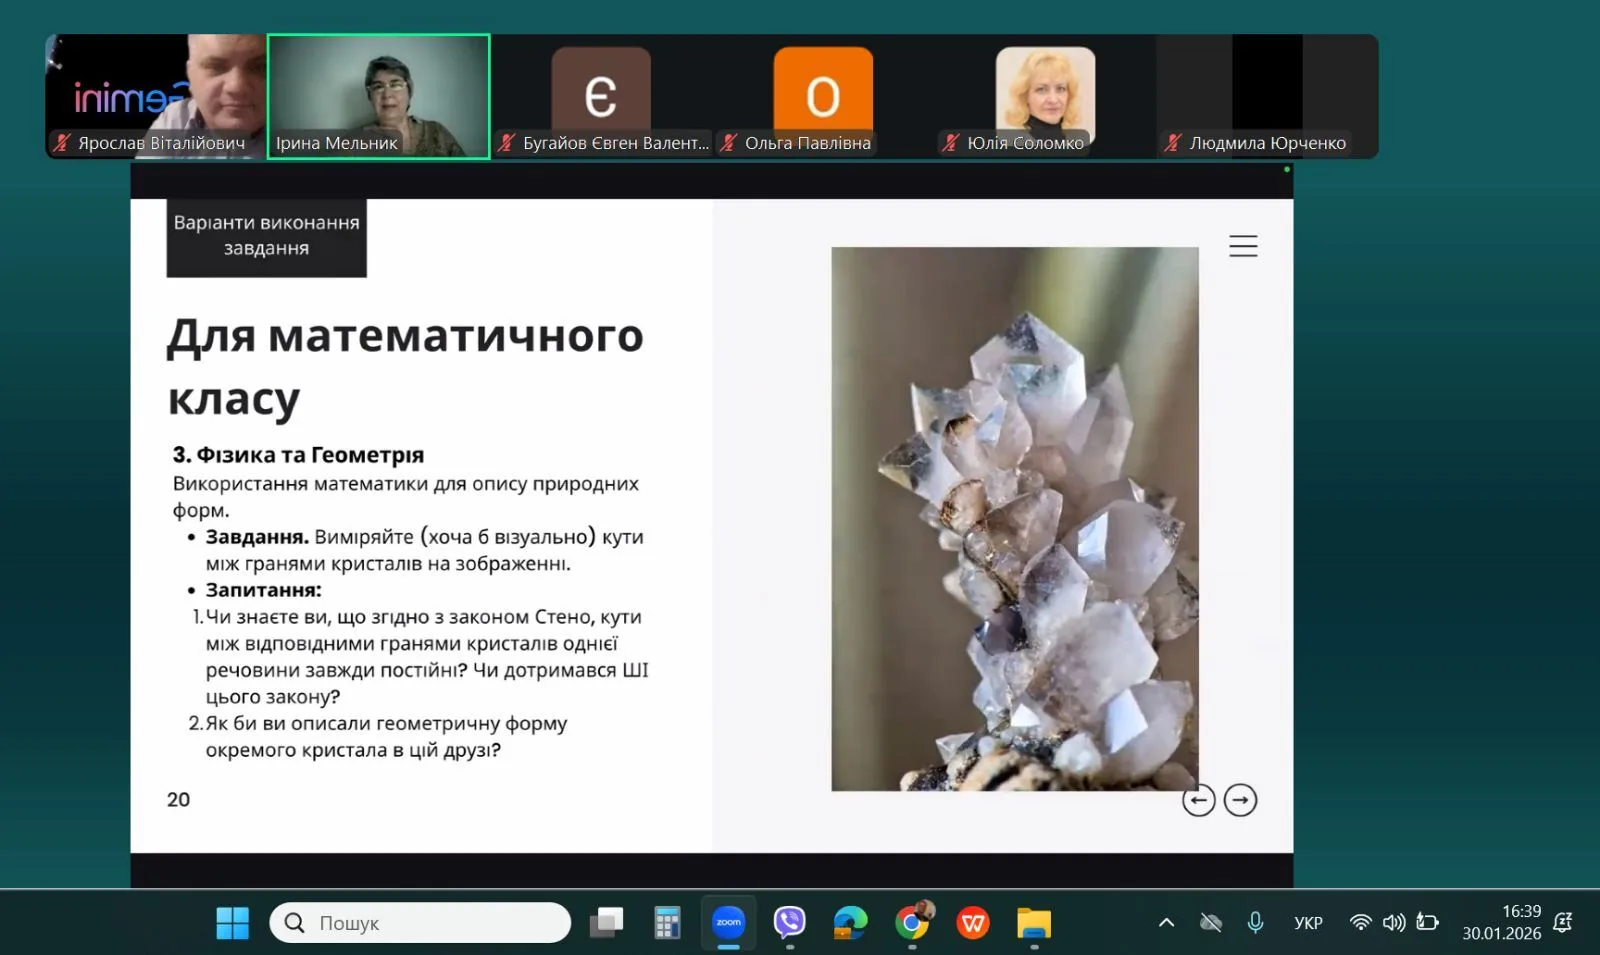Go to the previous slide arrow
The image size is (1600, 955).
tap(1198, 800)
